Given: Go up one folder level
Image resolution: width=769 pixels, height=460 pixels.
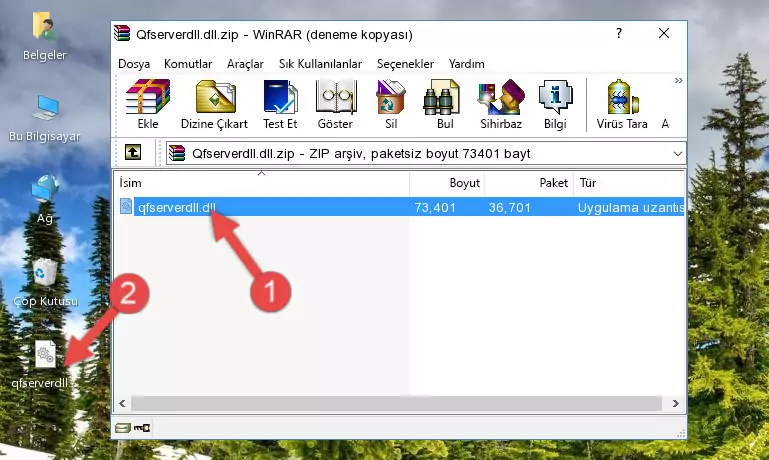Looking at the screenshot, I should (133, 153).
